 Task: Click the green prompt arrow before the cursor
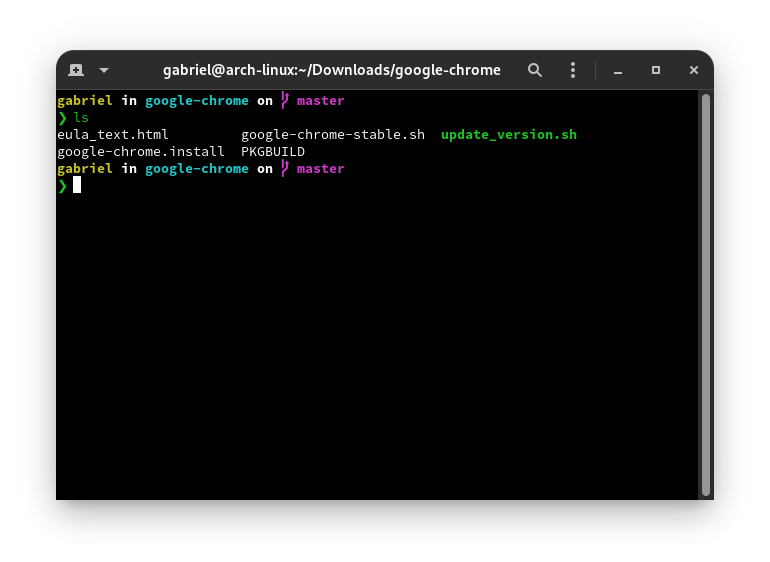[x=62, y=185]
